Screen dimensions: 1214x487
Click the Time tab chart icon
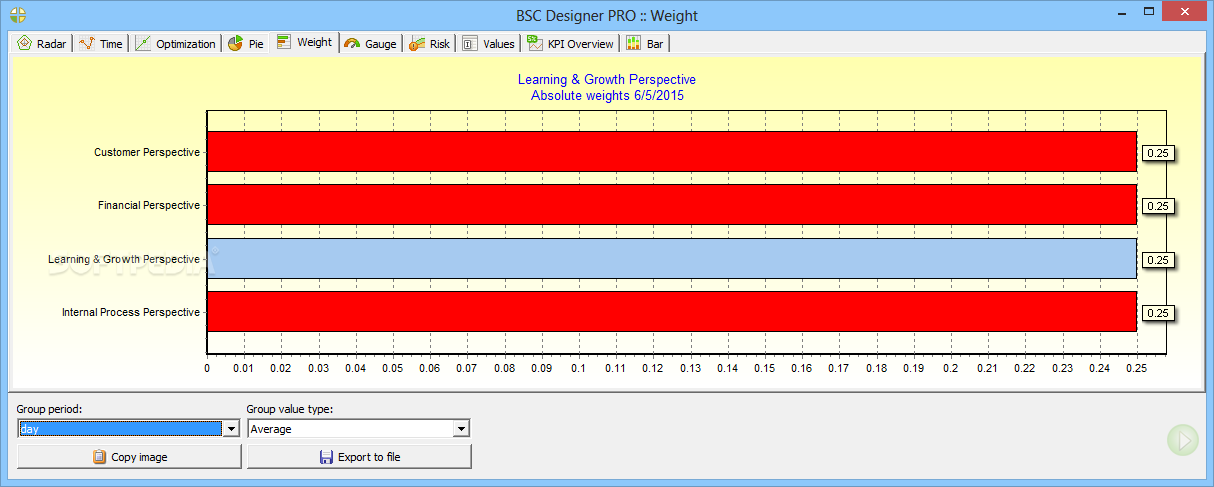click(x=87, y=43)
